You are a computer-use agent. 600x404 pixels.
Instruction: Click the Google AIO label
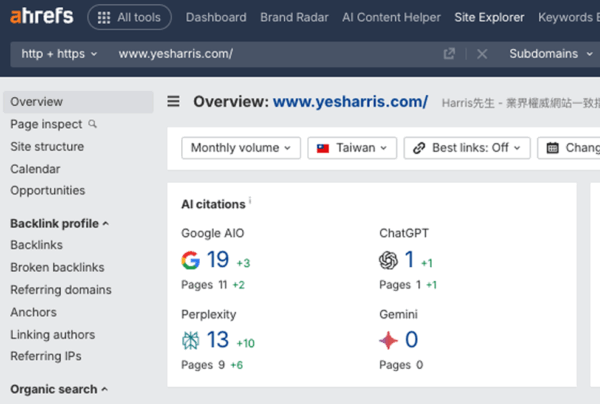(x=212, y=233)
